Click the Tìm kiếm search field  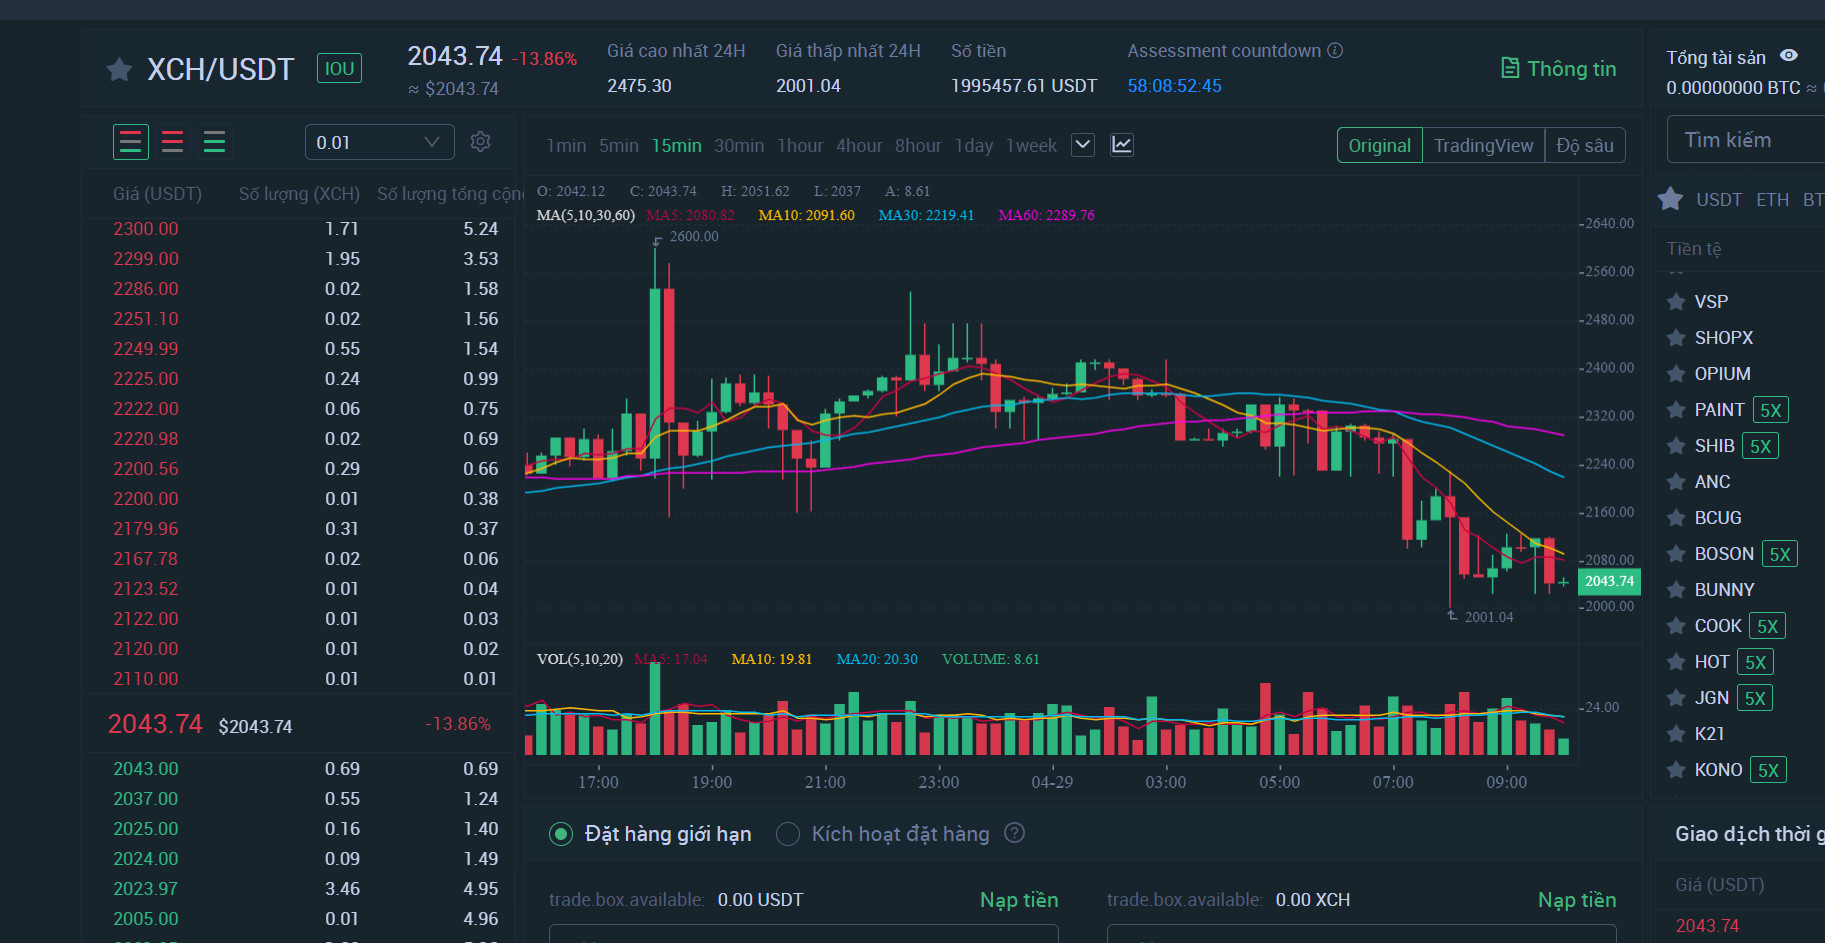coord(1745,140)
